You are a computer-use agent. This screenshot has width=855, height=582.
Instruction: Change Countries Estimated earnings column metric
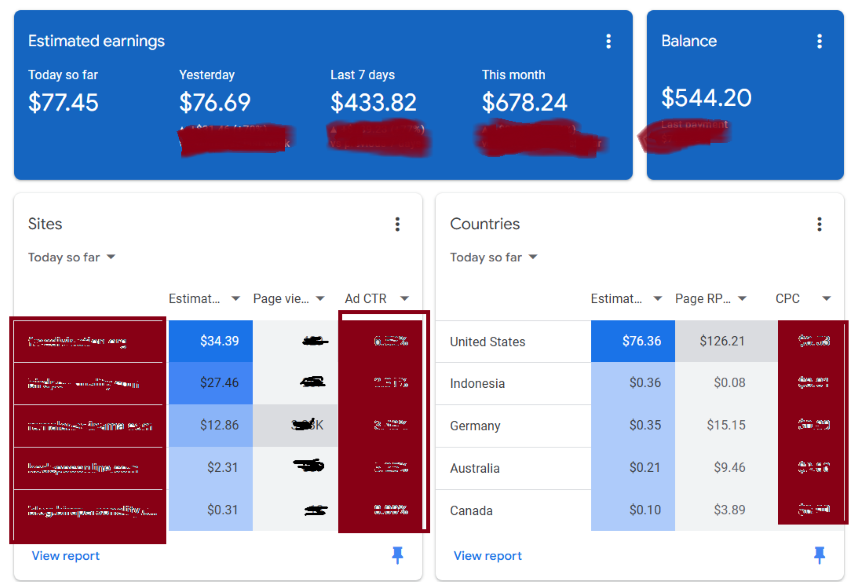[x=657, y=298]
